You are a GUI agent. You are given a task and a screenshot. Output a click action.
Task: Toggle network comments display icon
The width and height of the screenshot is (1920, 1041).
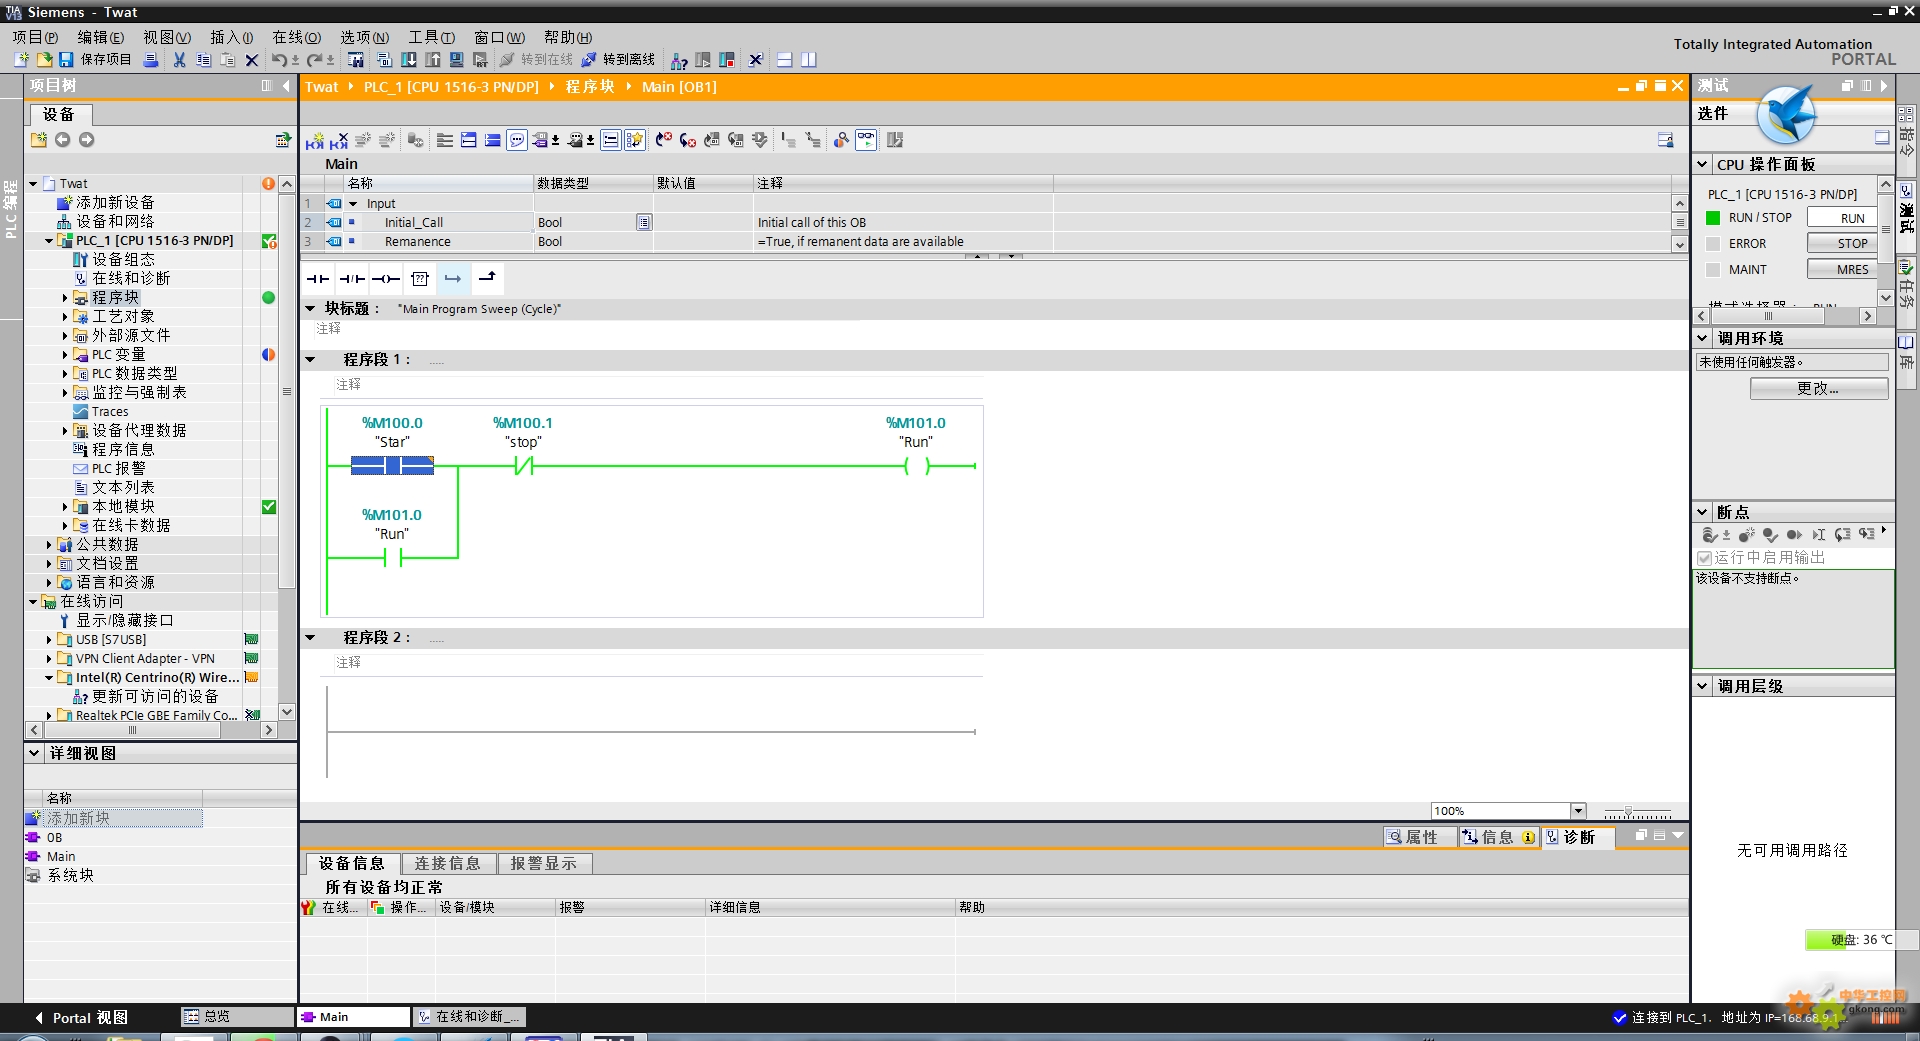[x=517, y=140]
